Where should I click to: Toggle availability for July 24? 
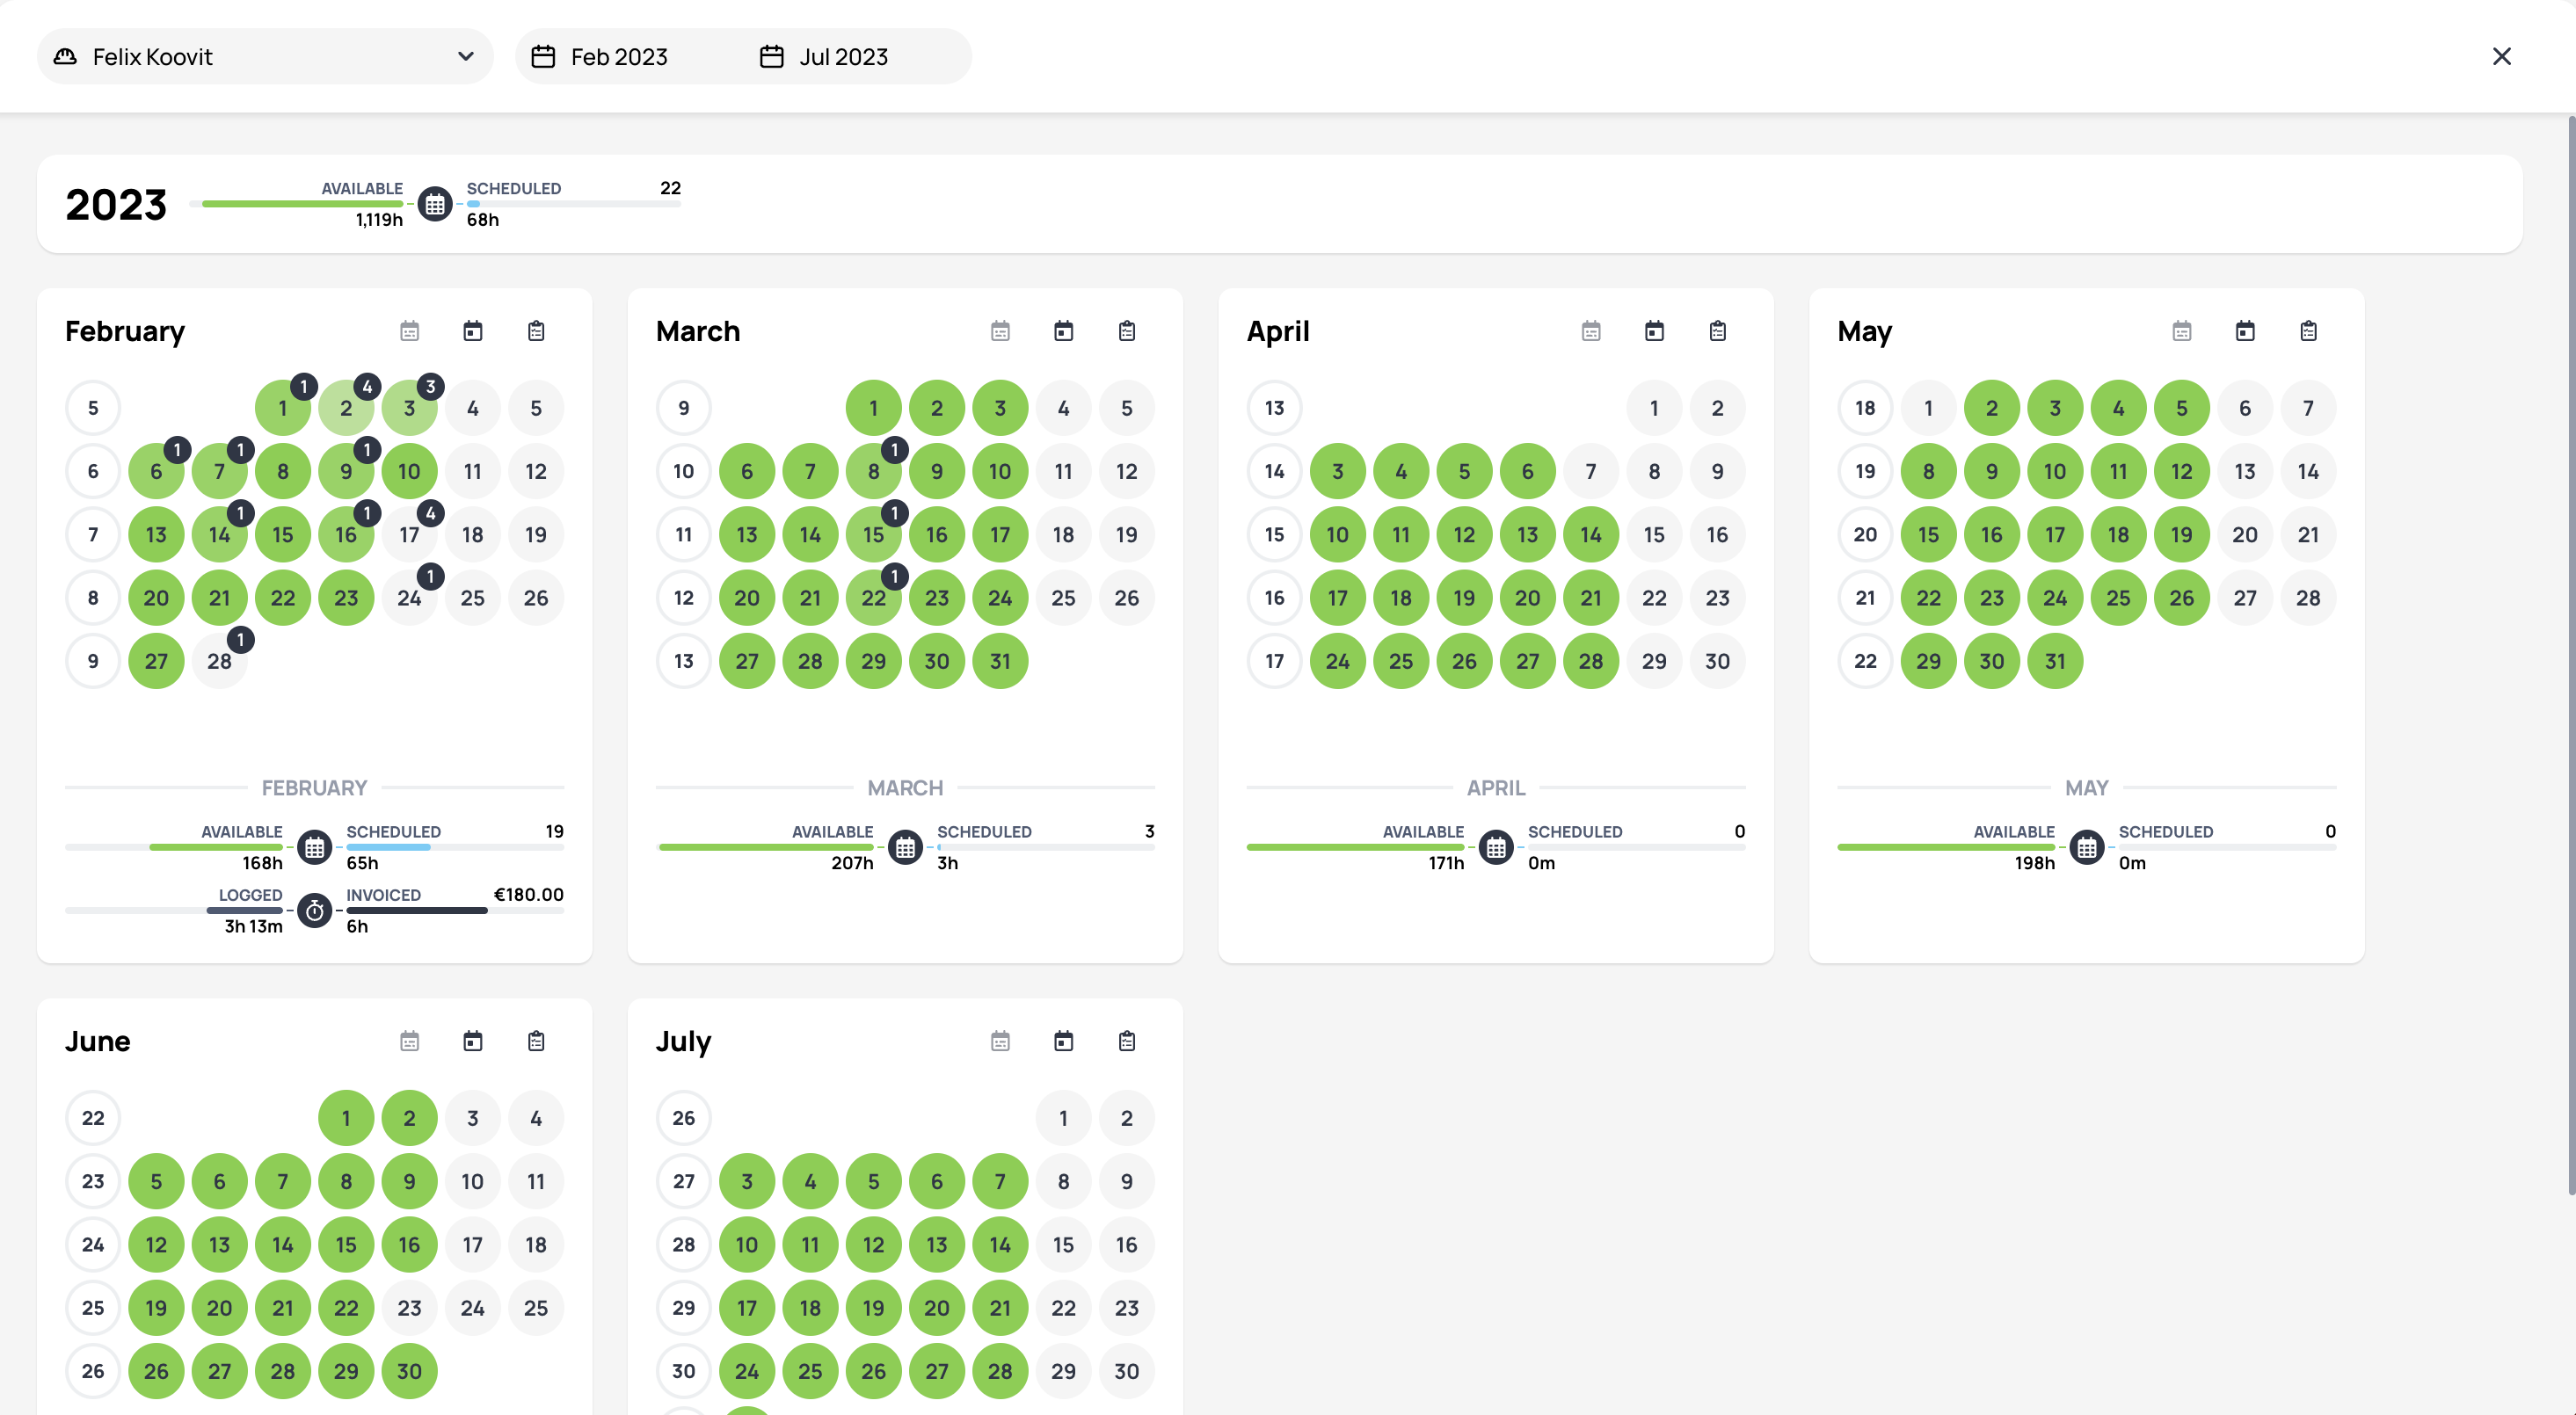coord(746,1371)
